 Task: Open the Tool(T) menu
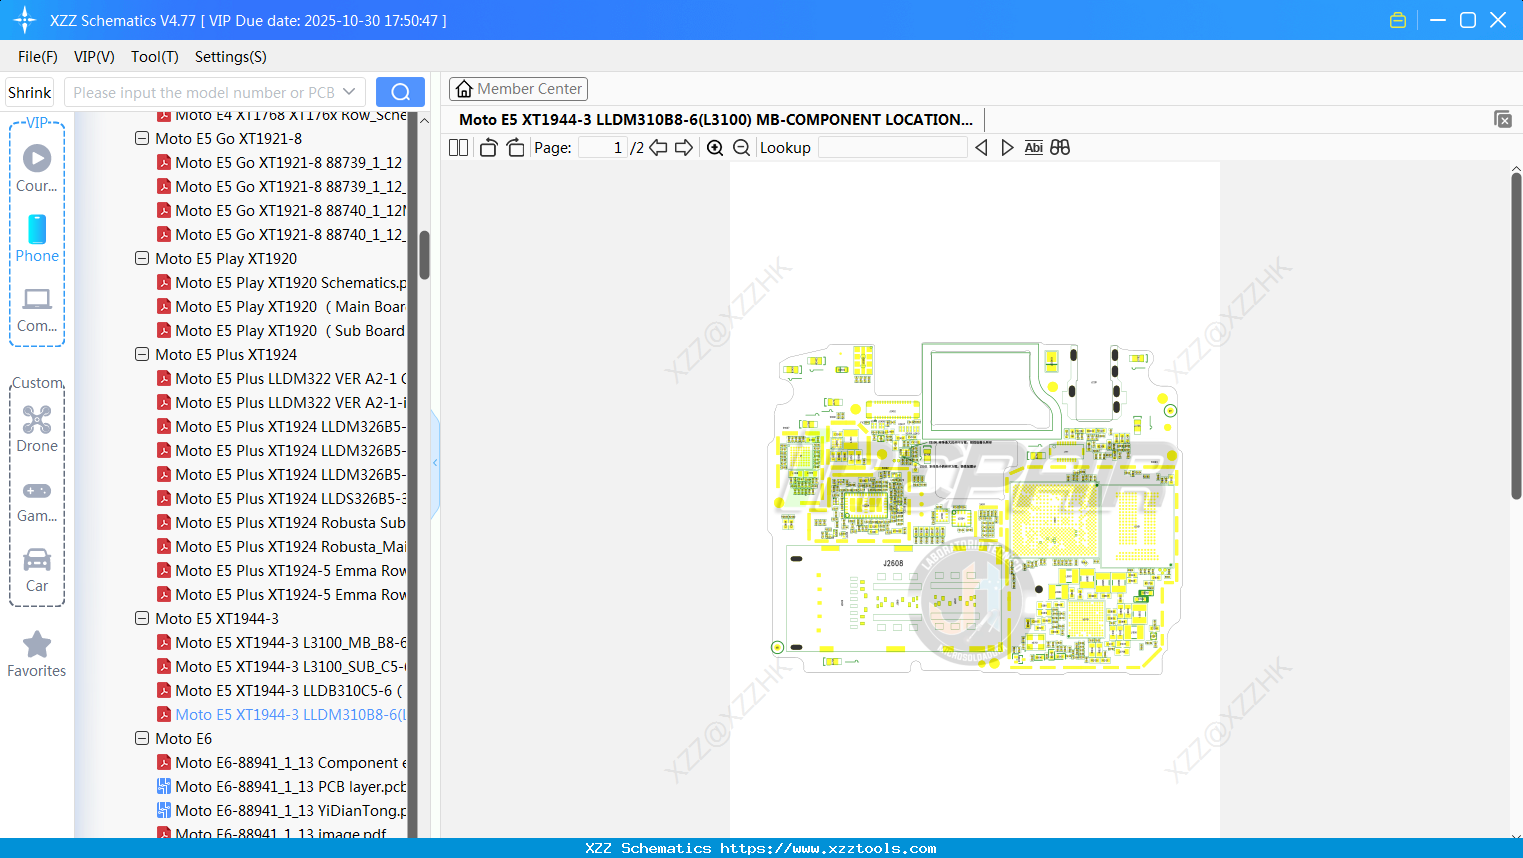click(x=154, y=57)
